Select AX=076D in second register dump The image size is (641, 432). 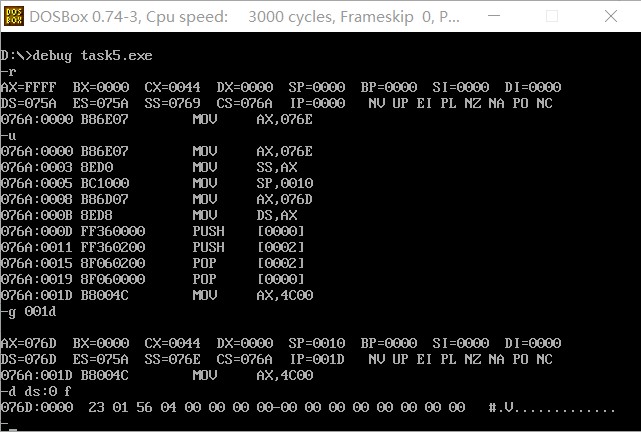click(28, 343)
